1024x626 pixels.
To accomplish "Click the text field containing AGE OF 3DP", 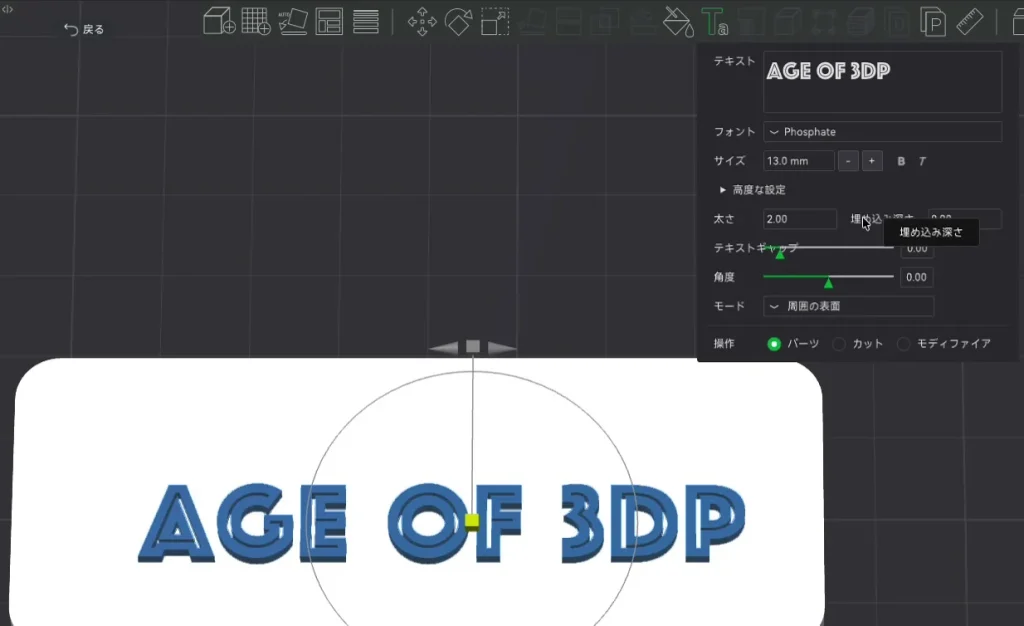I will [882, 82].
